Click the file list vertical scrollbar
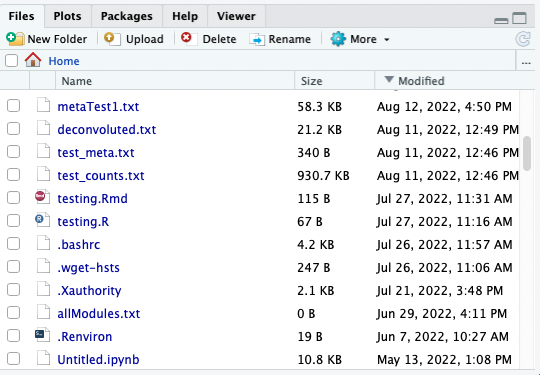 527,153
